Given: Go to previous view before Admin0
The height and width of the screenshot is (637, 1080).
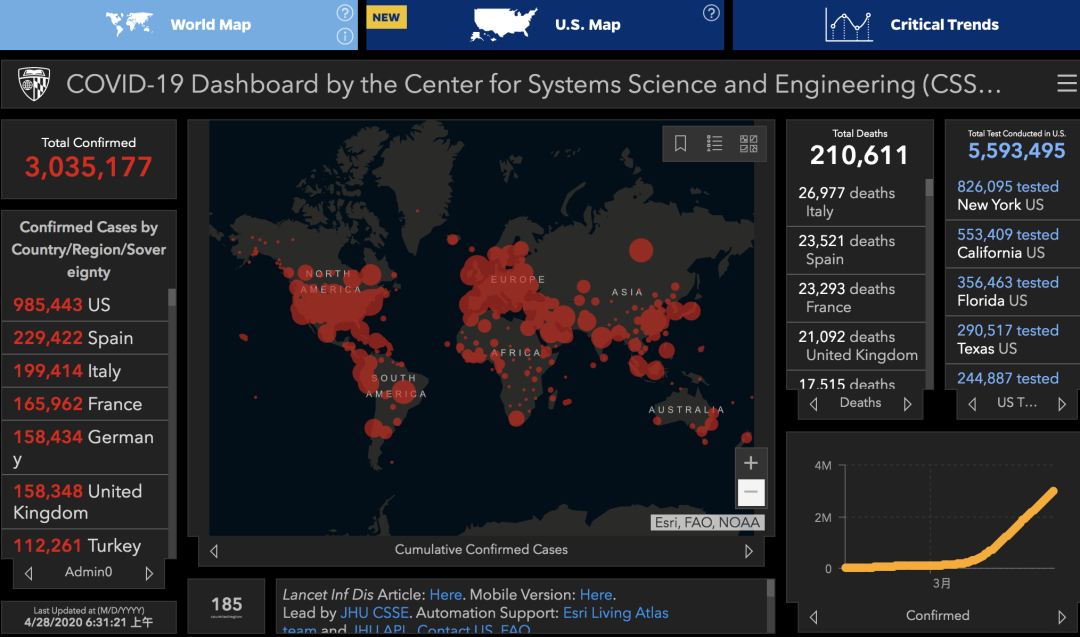Looking at the screenshot, I should [28, 573].
